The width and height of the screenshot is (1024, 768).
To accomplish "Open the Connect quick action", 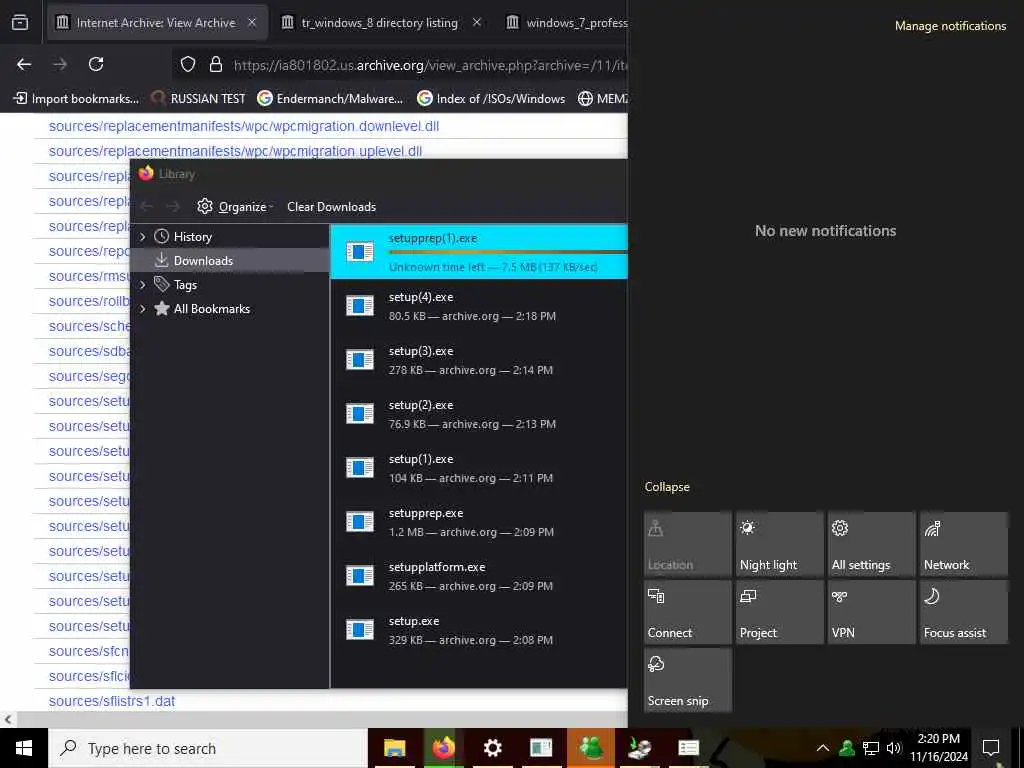I will click(688, 612).
